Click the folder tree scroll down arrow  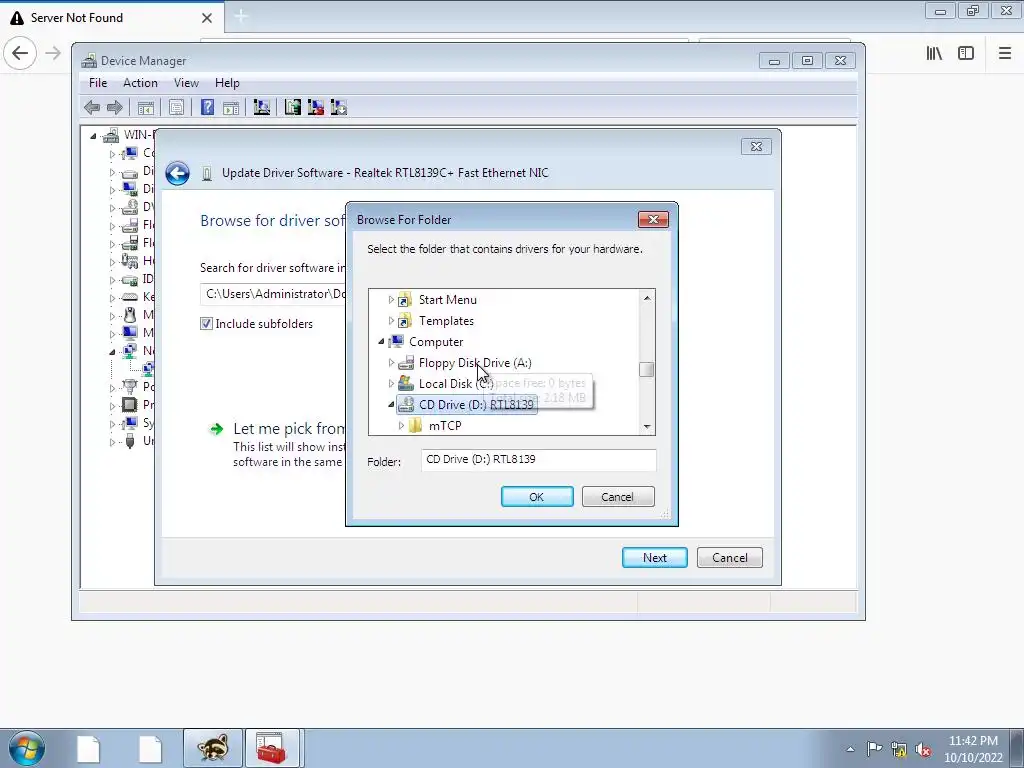coord(647,426)
